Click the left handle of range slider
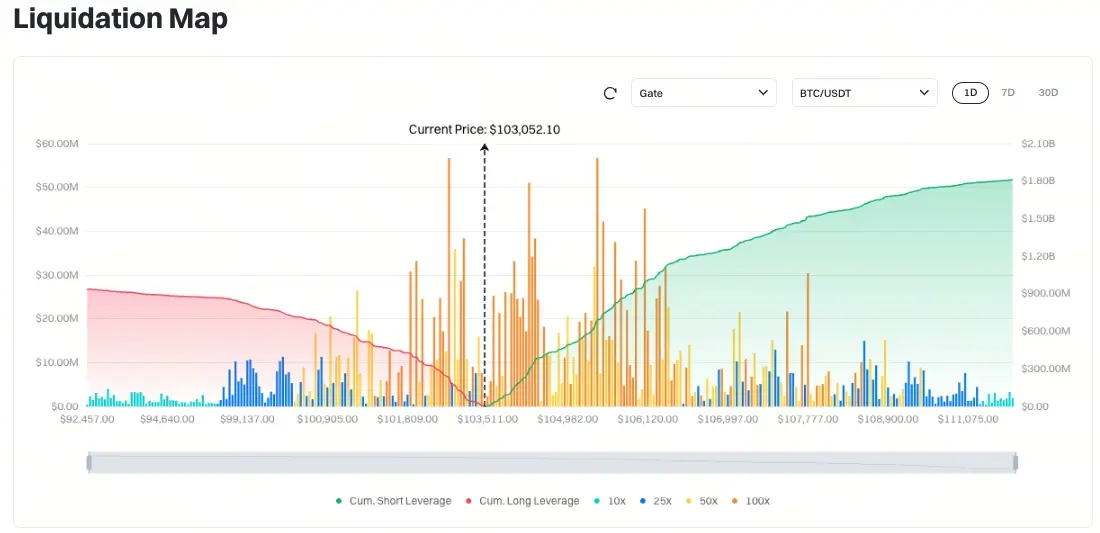The width and height of the screenshot is (1100, 533). click(89, 462)
